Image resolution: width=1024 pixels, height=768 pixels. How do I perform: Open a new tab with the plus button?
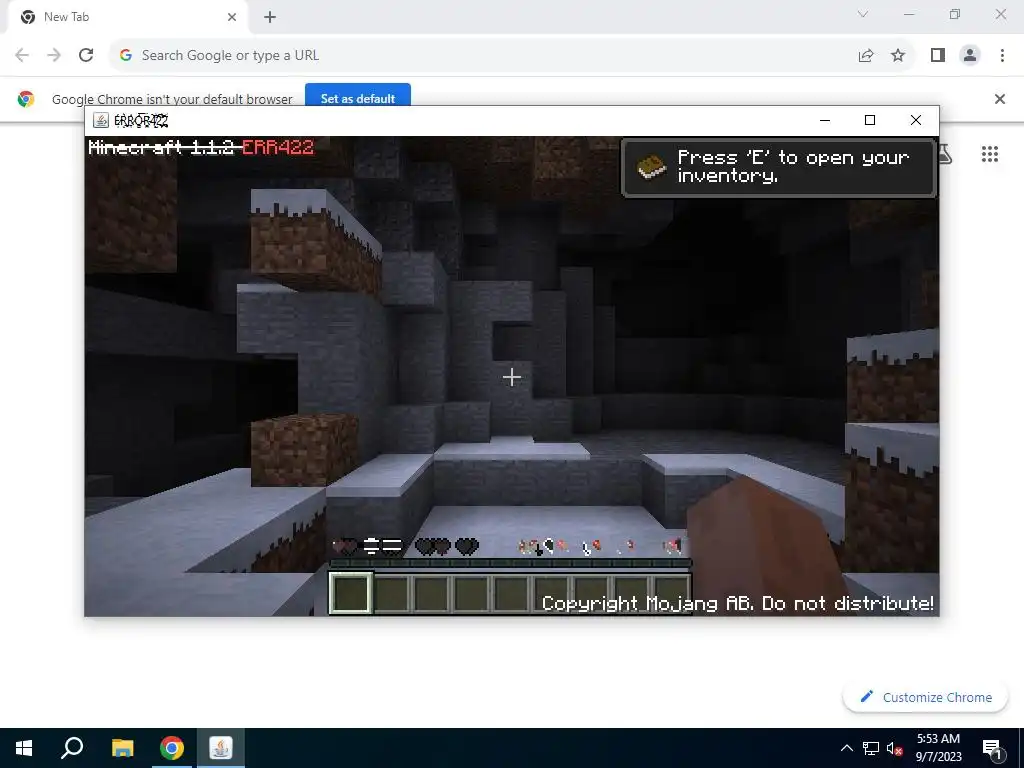point(270,17)
